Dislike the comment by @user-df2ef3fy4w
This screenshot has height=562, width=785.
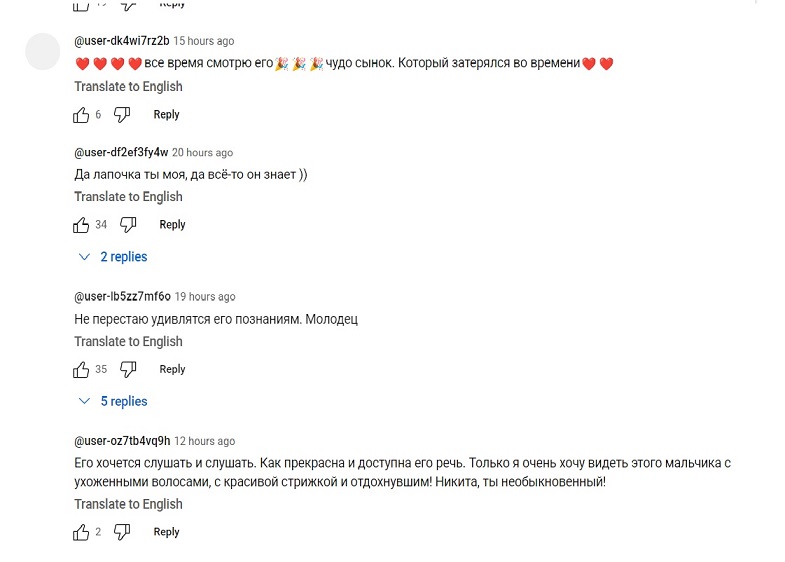point(128,225)
